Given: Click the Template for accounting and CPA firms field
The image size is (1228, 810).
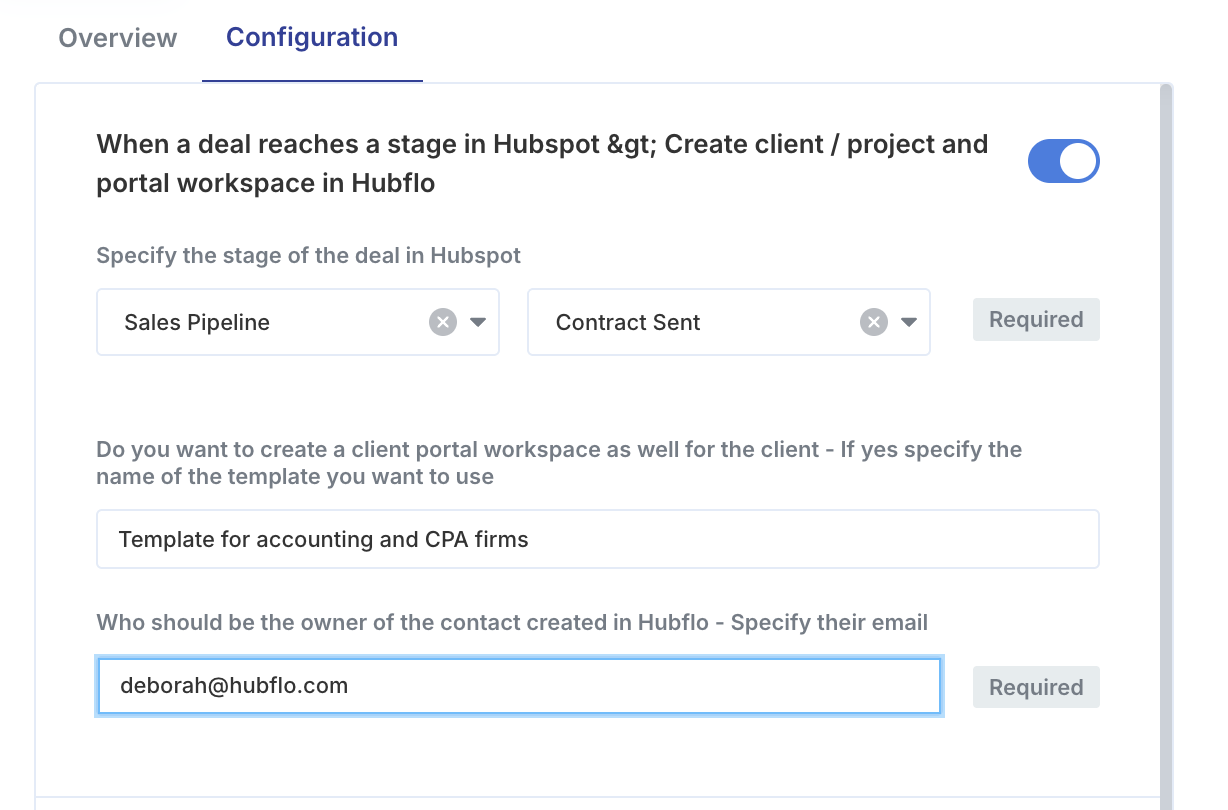Looking at the screenshot, I should [598, 539].
